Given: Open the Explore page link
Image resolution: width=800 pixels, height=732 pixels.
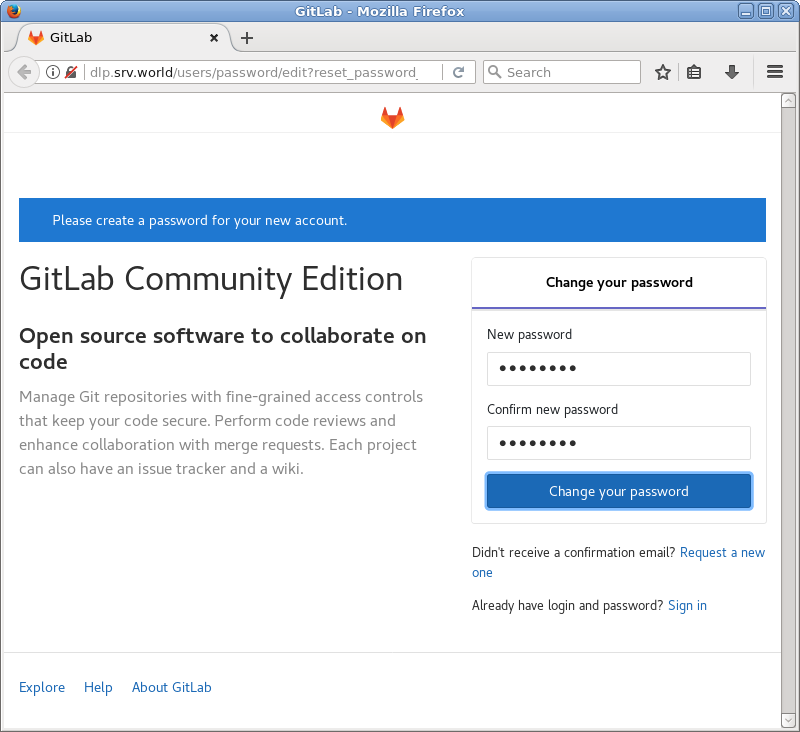Looking at the screenshot, I should point(41,687).
